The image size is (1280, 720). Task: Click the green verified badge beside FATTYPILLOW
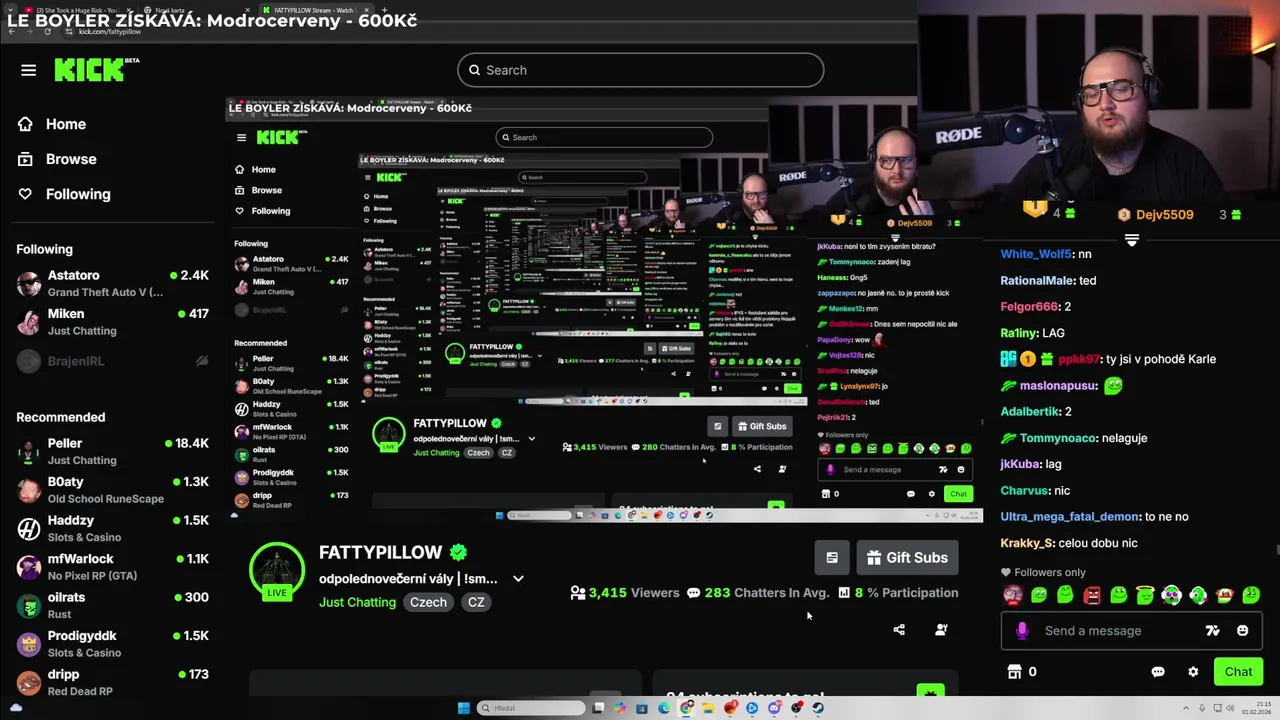click(x=459, y=552)
